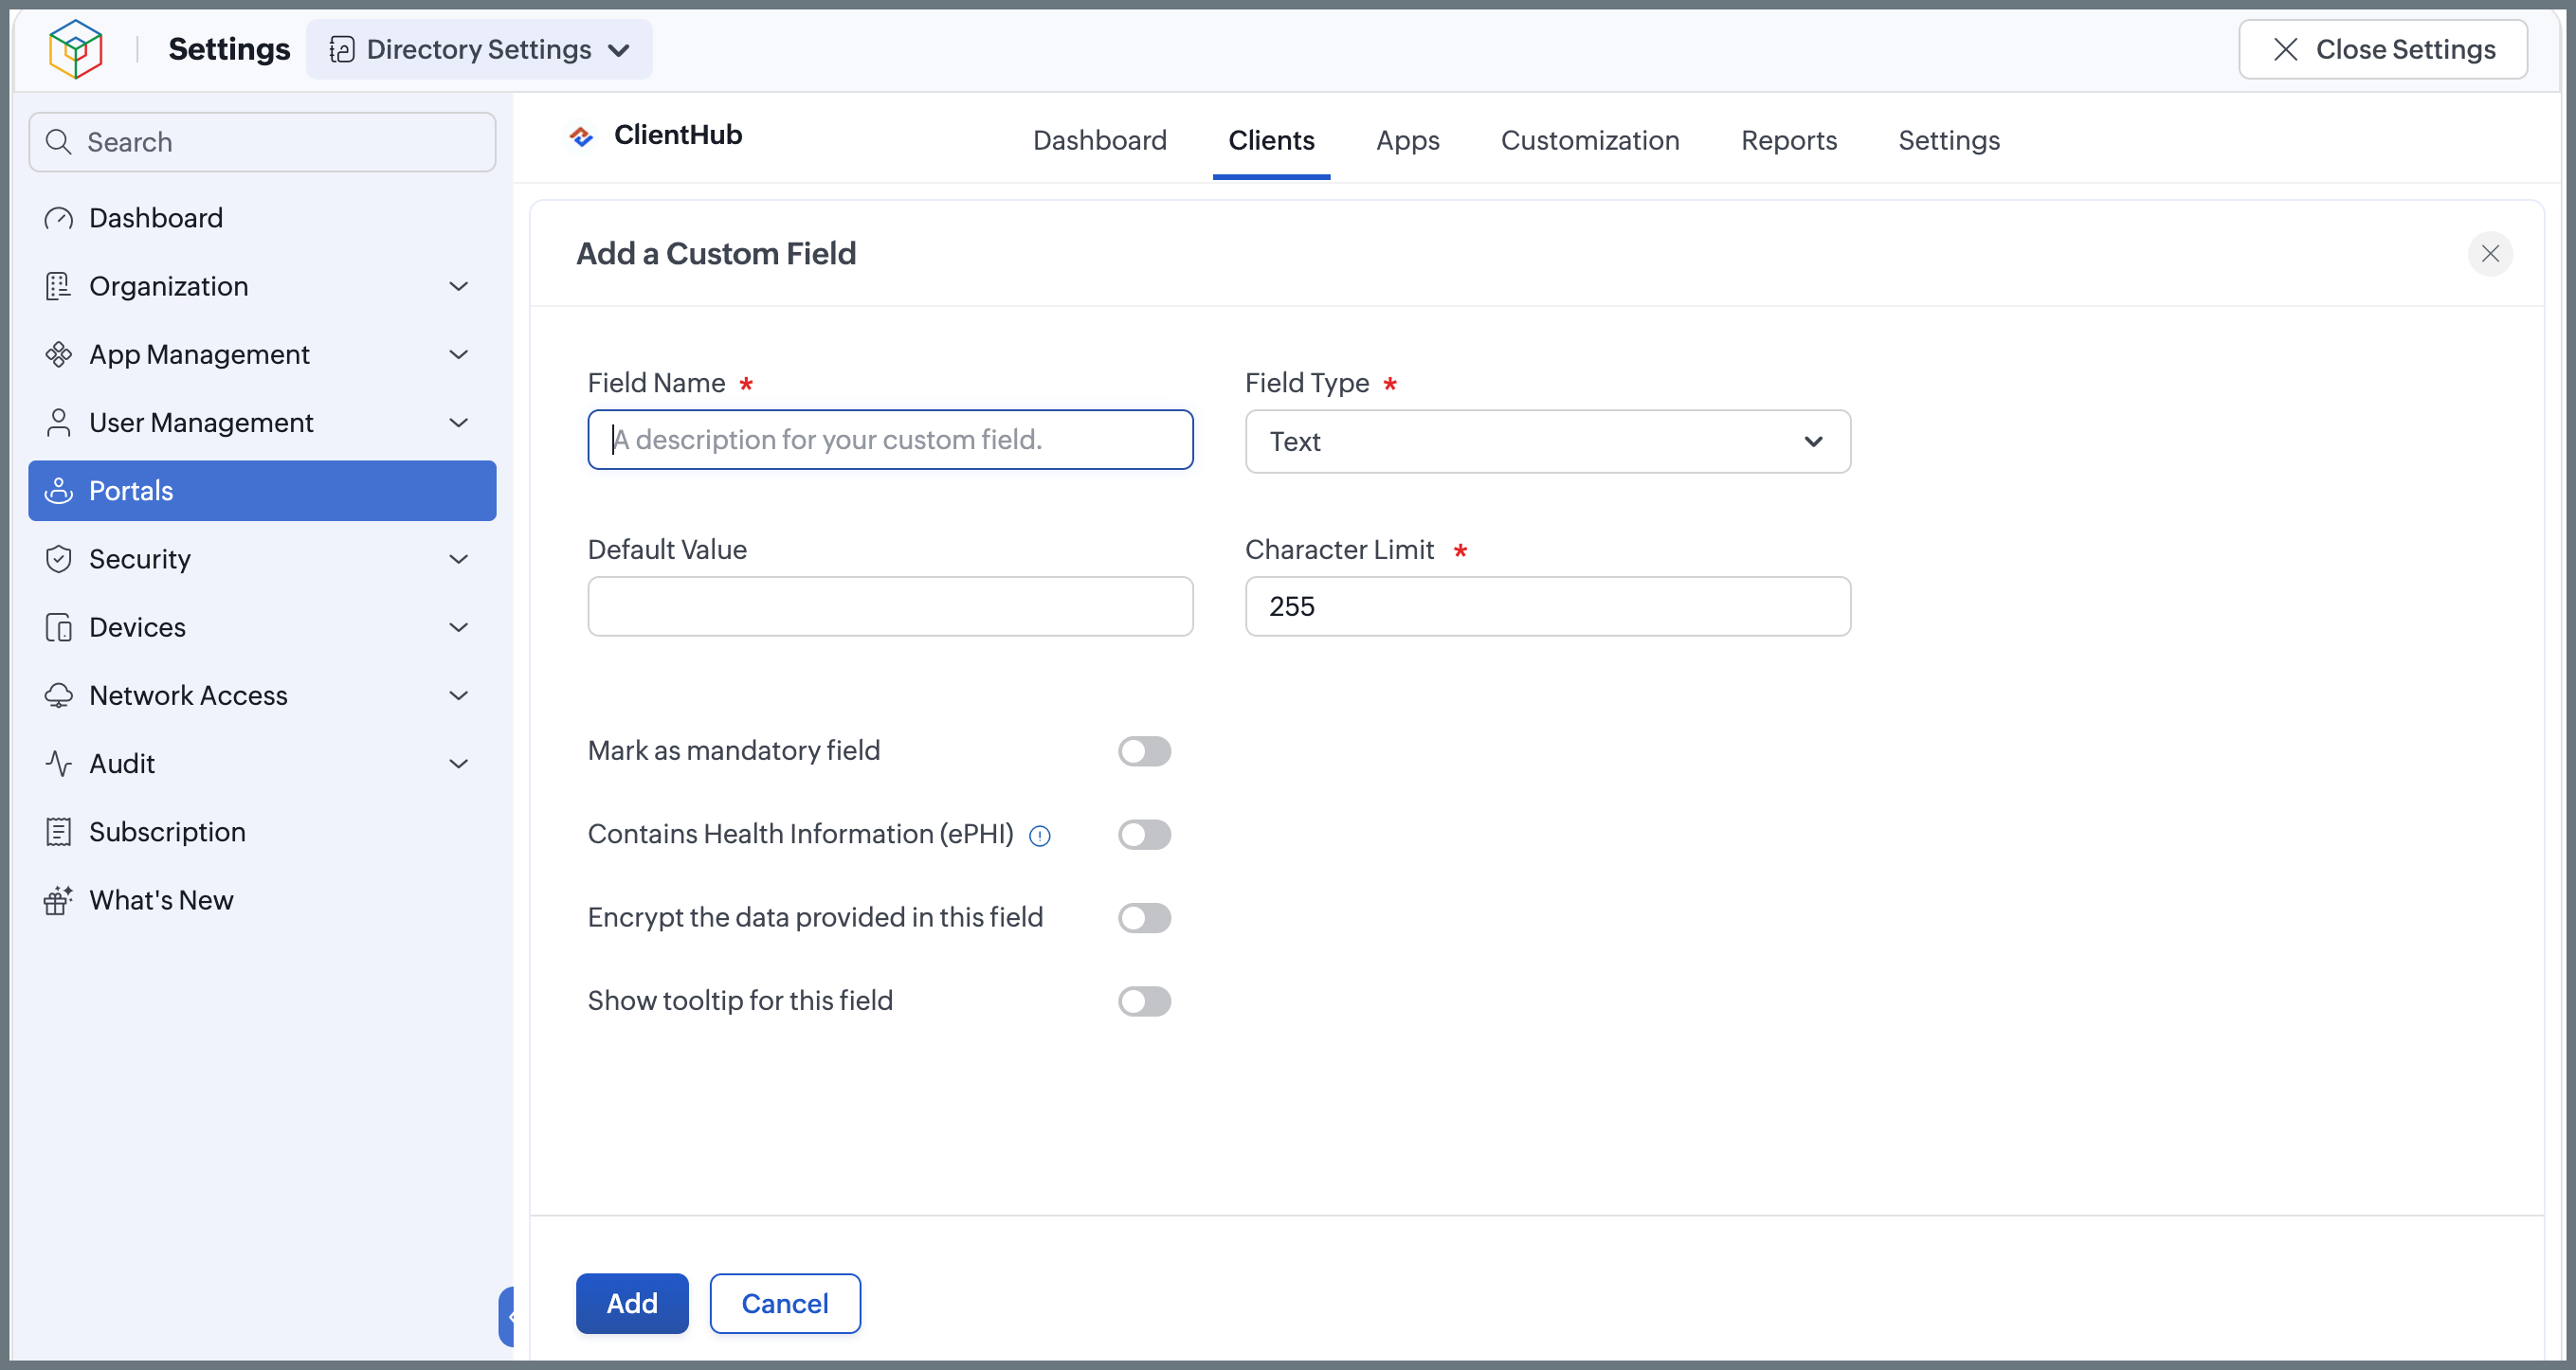Image resolution: width=2576 pixels, height=1370 pixels.
Task: Click the Add button
Action: point(632,1303)
